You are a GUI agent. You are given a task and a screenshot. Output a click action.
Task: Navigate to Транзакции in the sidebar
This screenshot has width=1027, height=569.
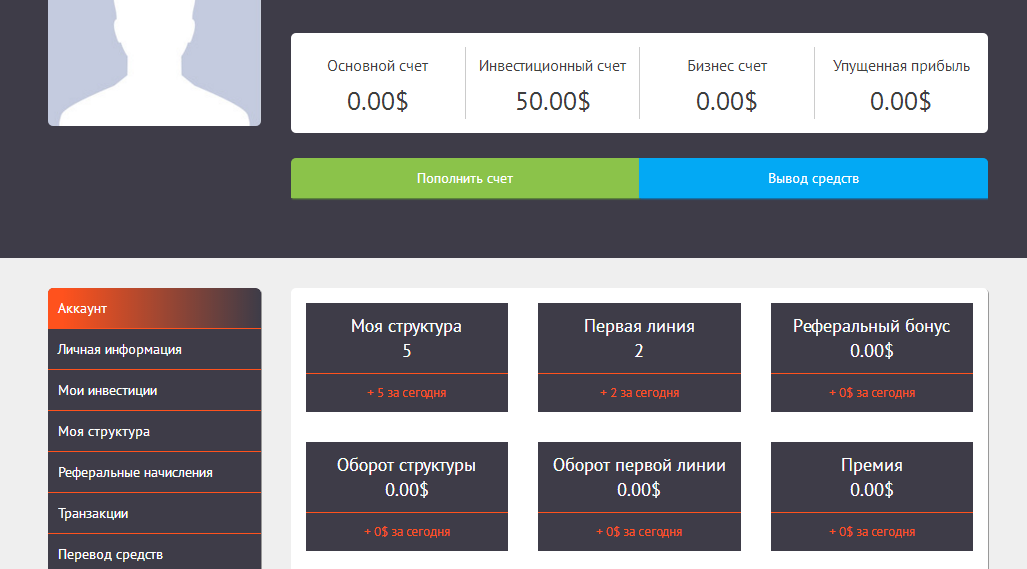[154, 514]
